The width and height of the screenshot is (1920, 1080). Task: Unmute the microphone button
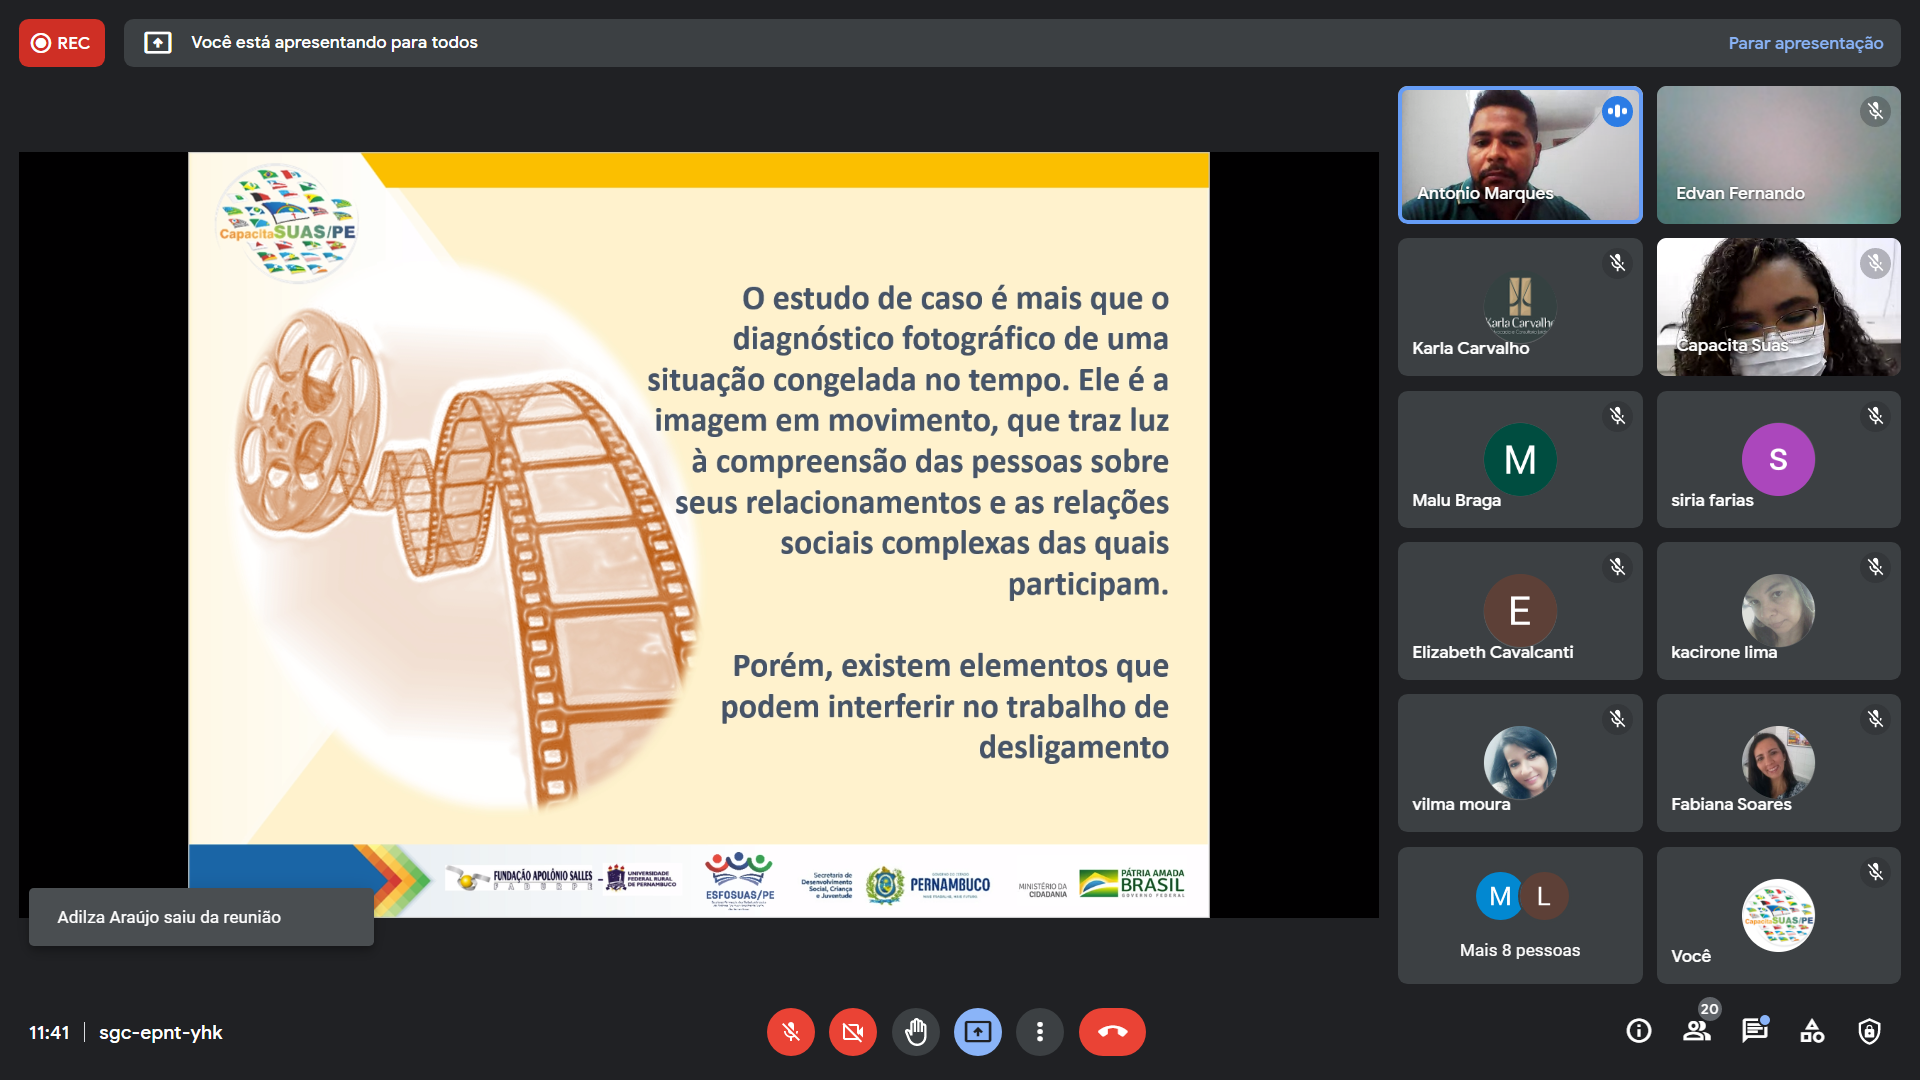pyautogui.click(x=790, y=1032)
